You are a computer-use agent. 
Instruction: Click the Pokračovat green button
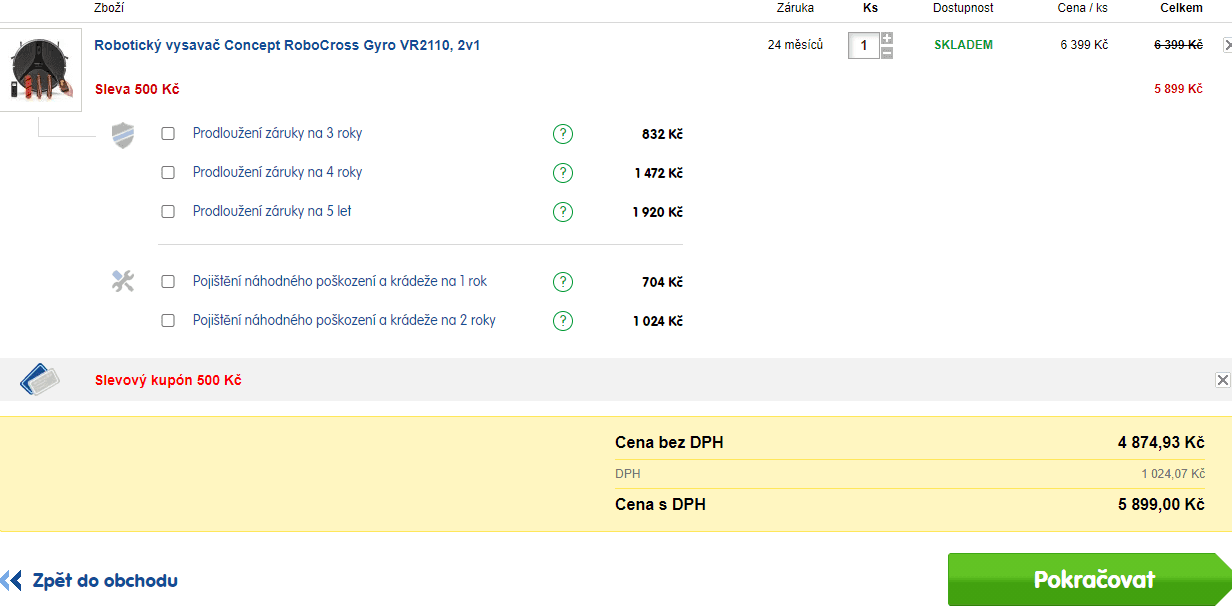1090,580
